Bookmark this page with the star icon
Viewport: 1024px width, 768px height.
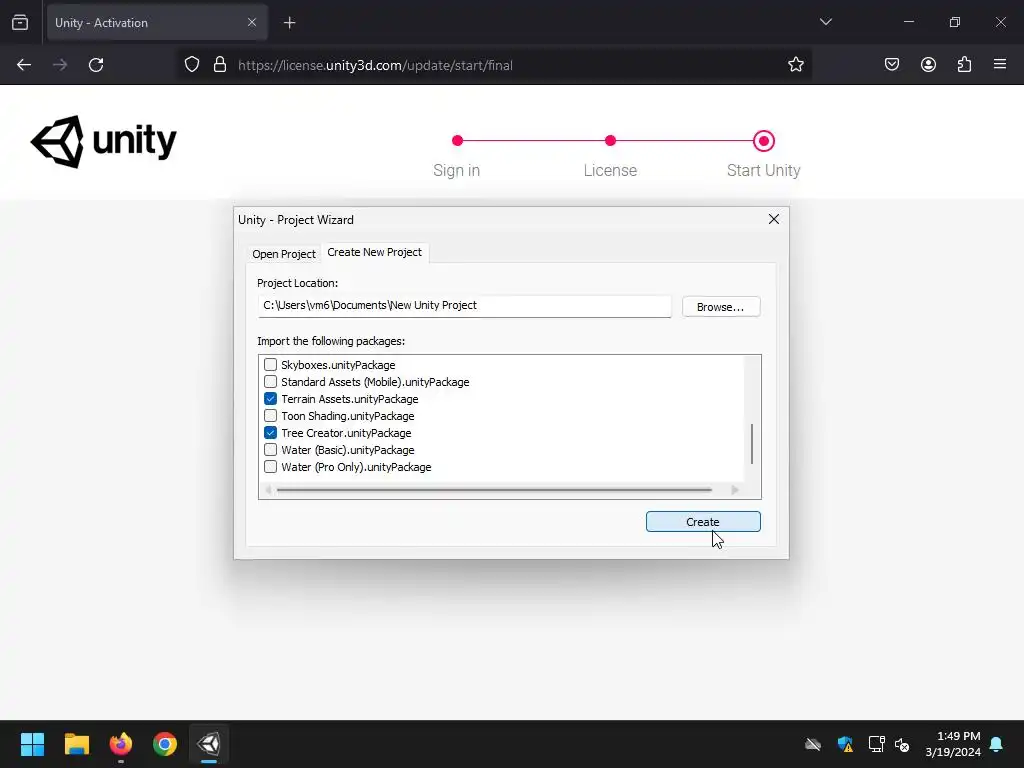click(795, 65)
